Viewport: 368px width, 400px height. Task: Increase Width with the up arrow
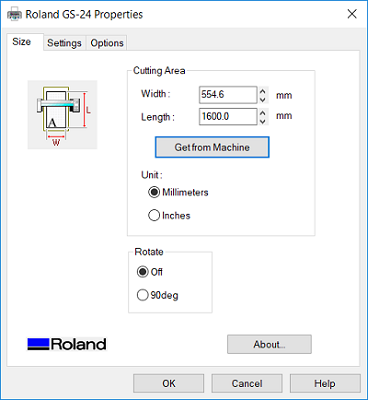tap(263, 91)
